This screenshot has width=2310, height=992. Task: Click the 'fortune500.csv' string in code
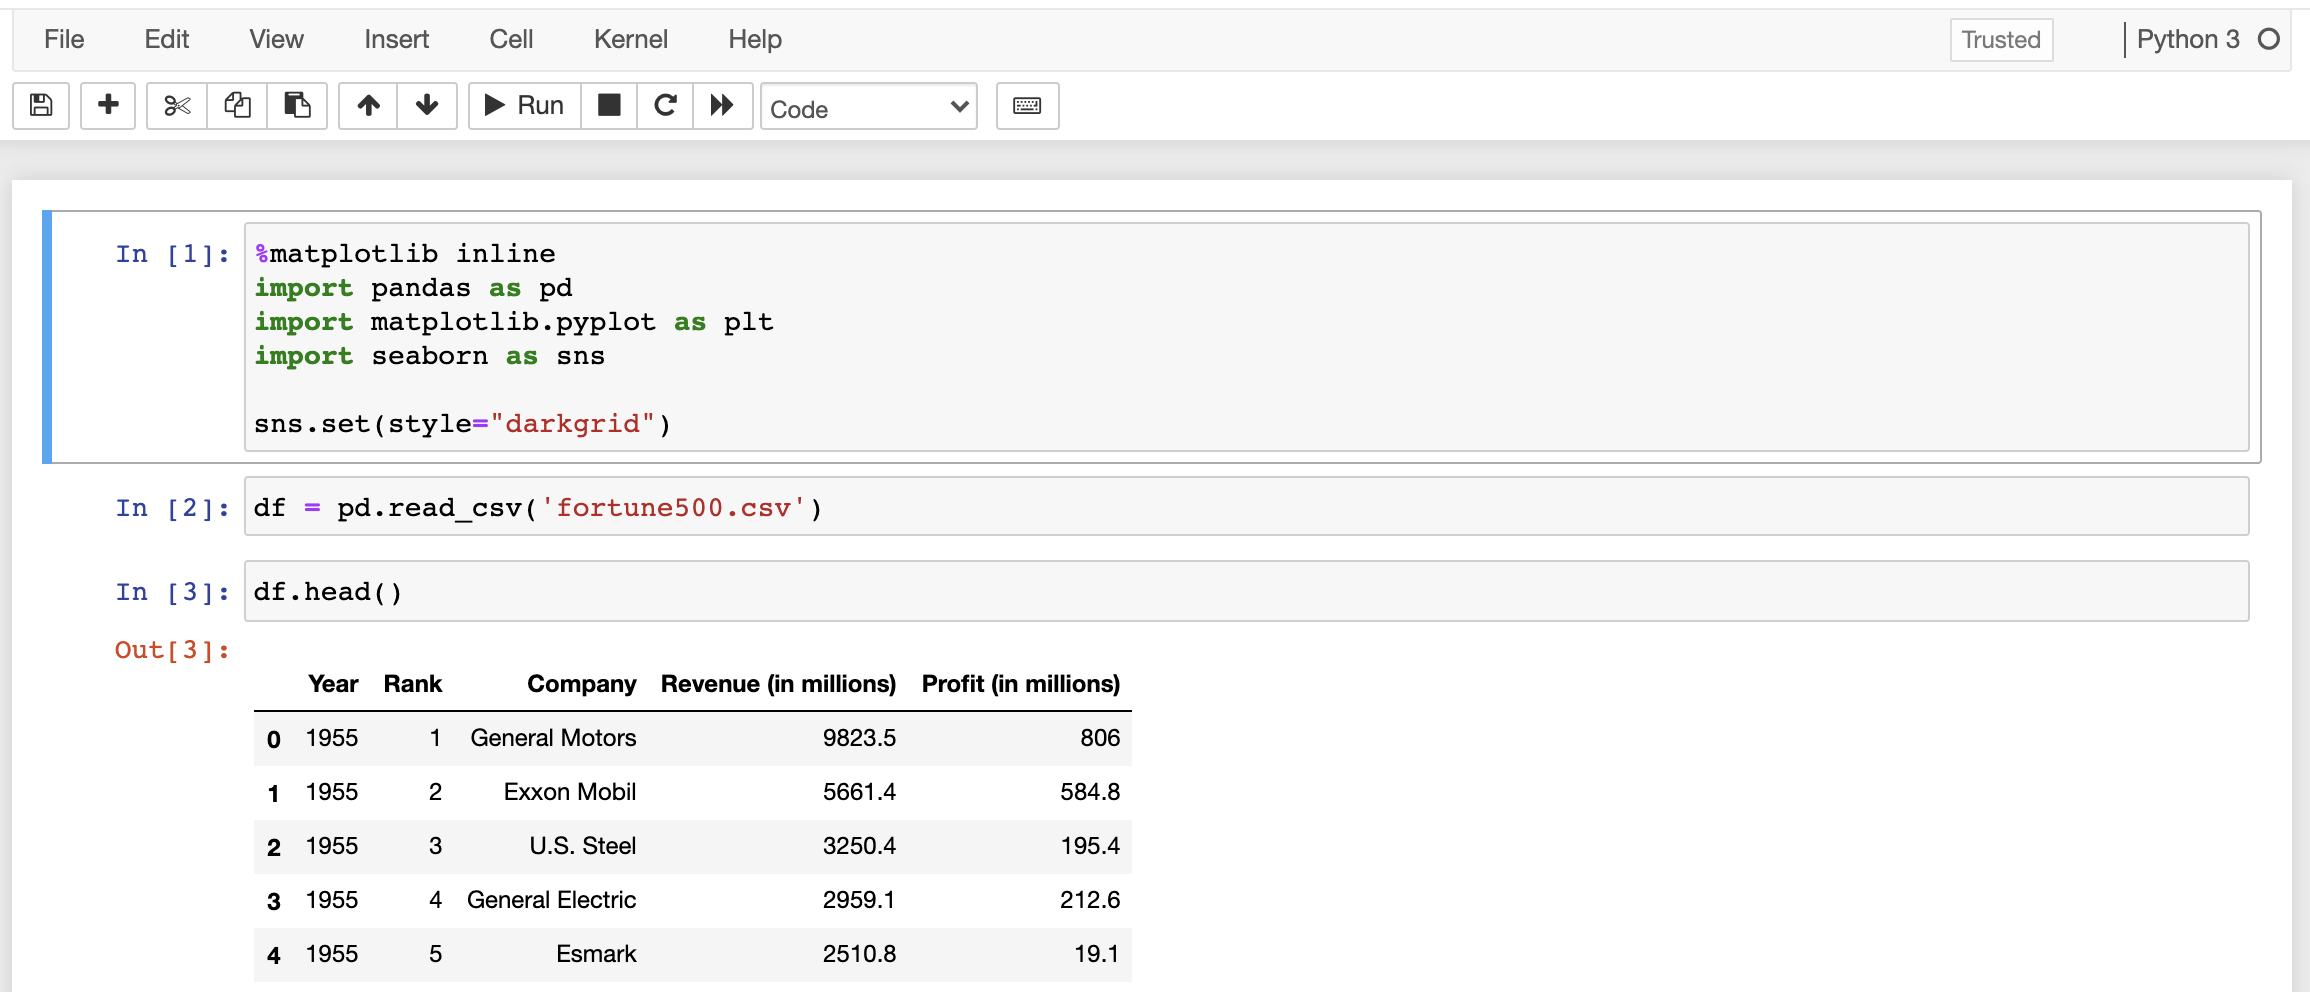(x=674, y=508)
